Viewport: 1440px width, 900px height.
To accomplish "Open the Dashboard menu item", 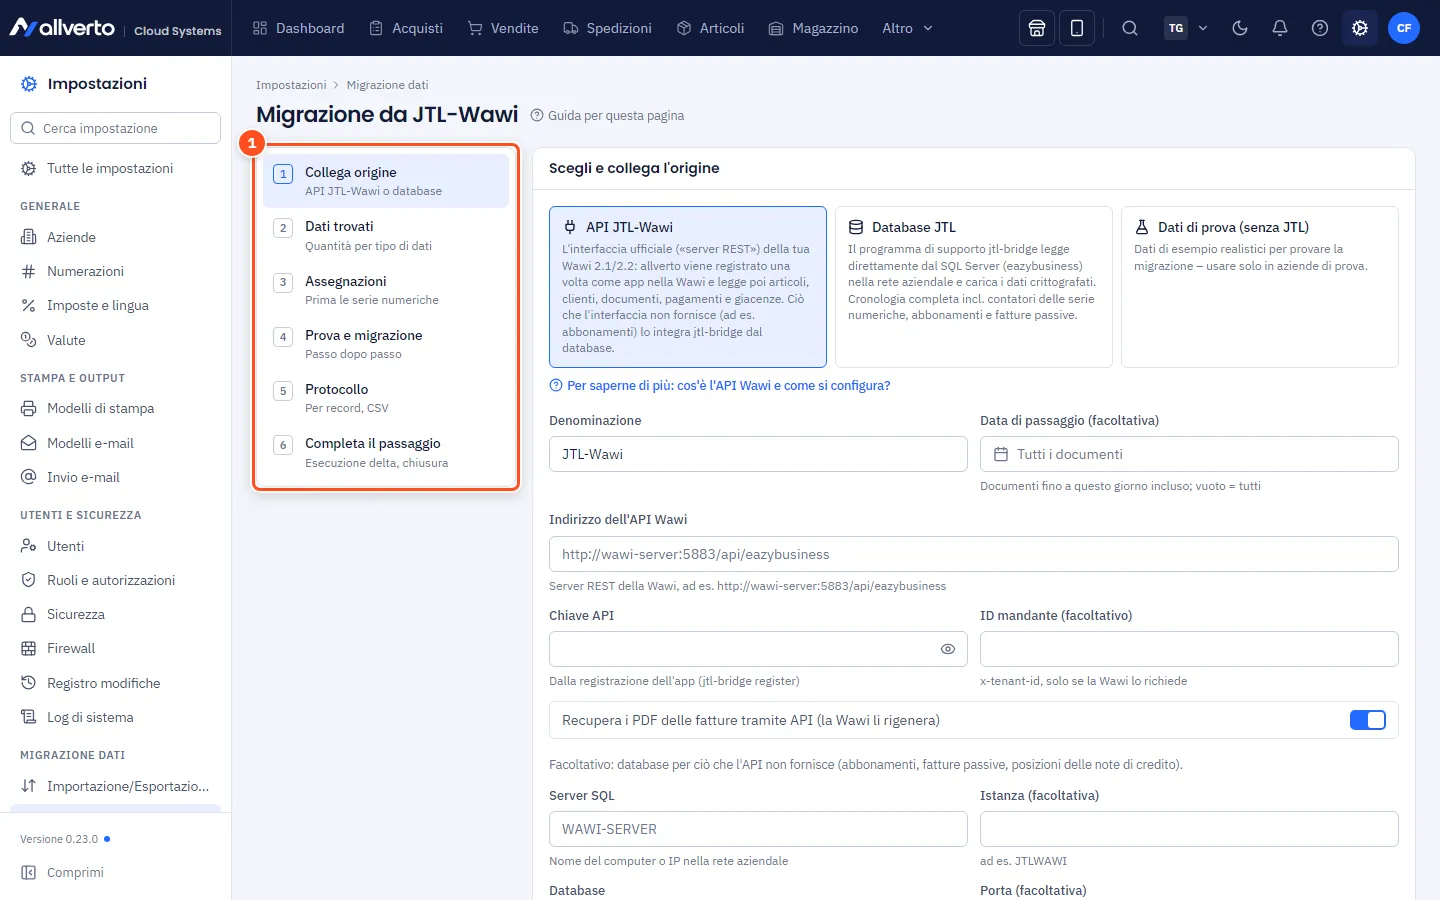I will [298, 28].
